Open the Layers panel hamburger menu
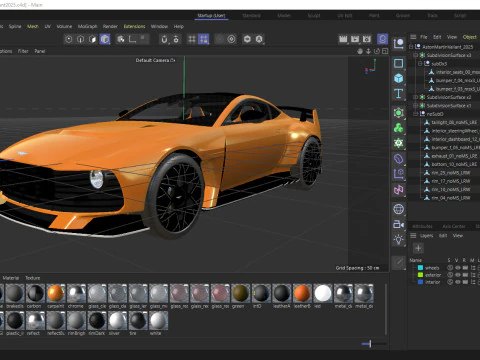This screenshot has height=360, width=480. [413, 236]
